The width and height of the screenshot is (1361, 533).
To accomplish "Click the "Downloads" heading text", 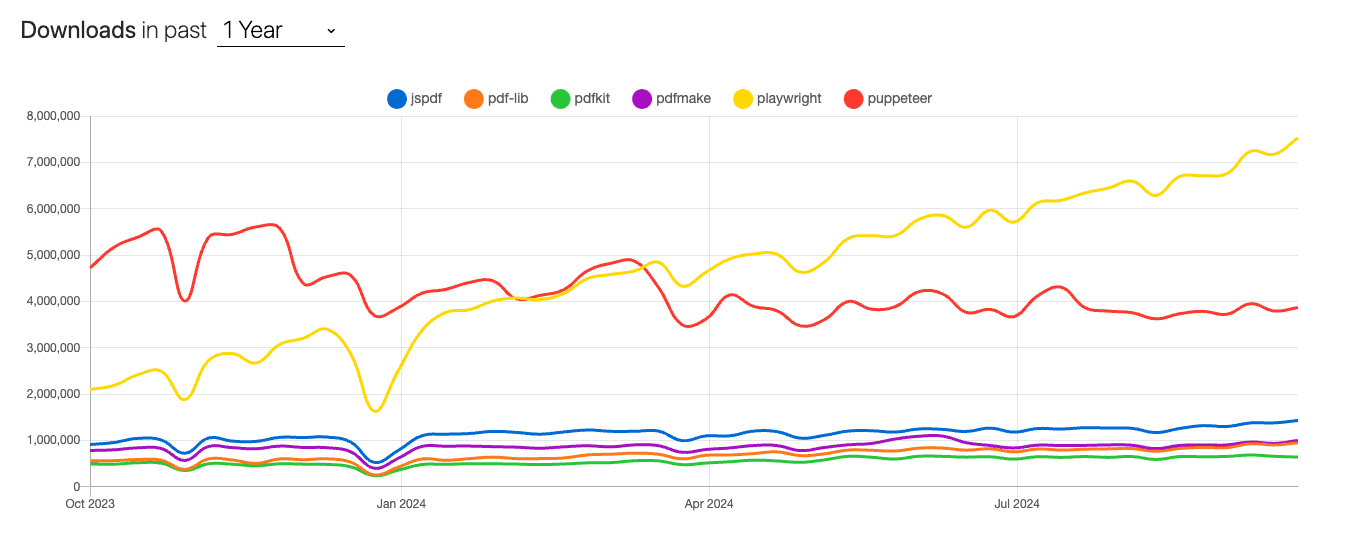I will [77, 30].
